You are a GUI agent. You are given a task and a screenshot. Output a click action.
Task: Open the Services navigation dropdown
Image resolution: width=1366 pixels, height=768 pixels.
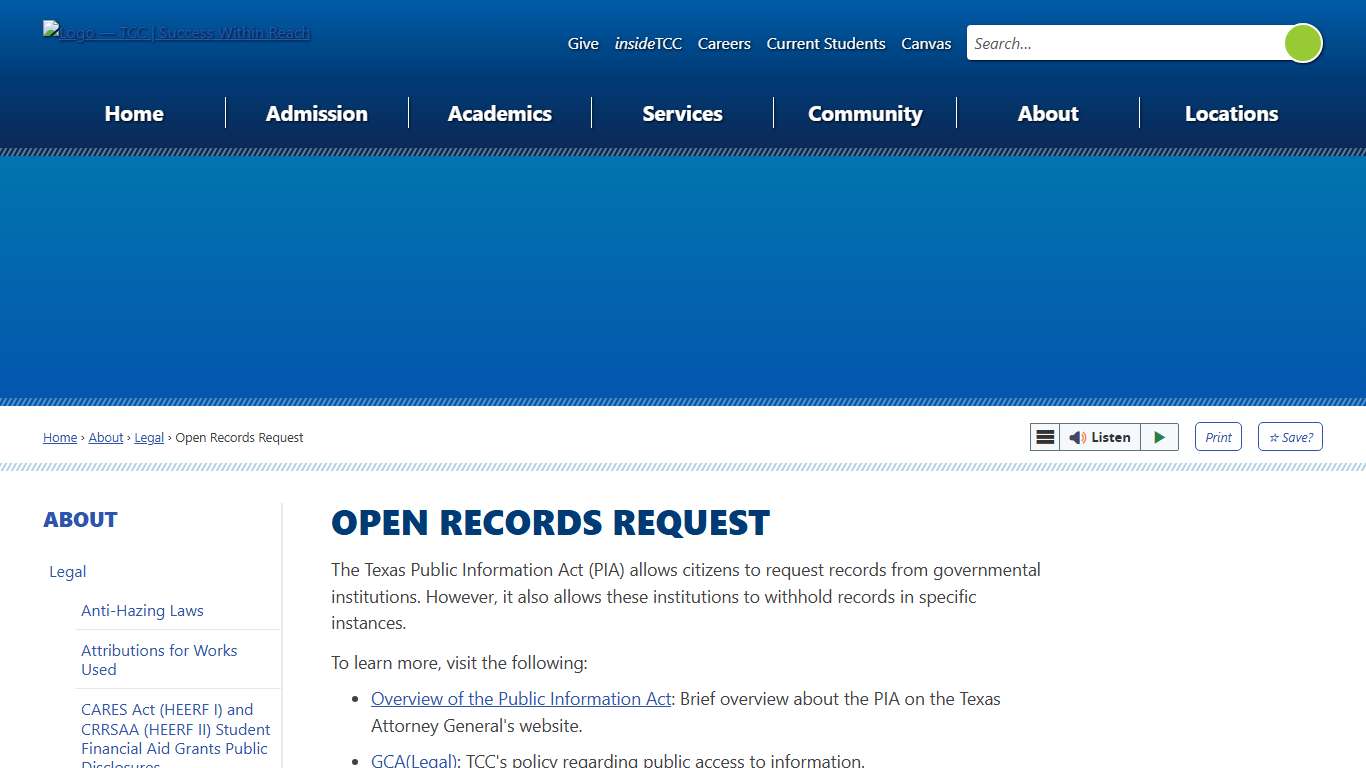coord(682,113)
